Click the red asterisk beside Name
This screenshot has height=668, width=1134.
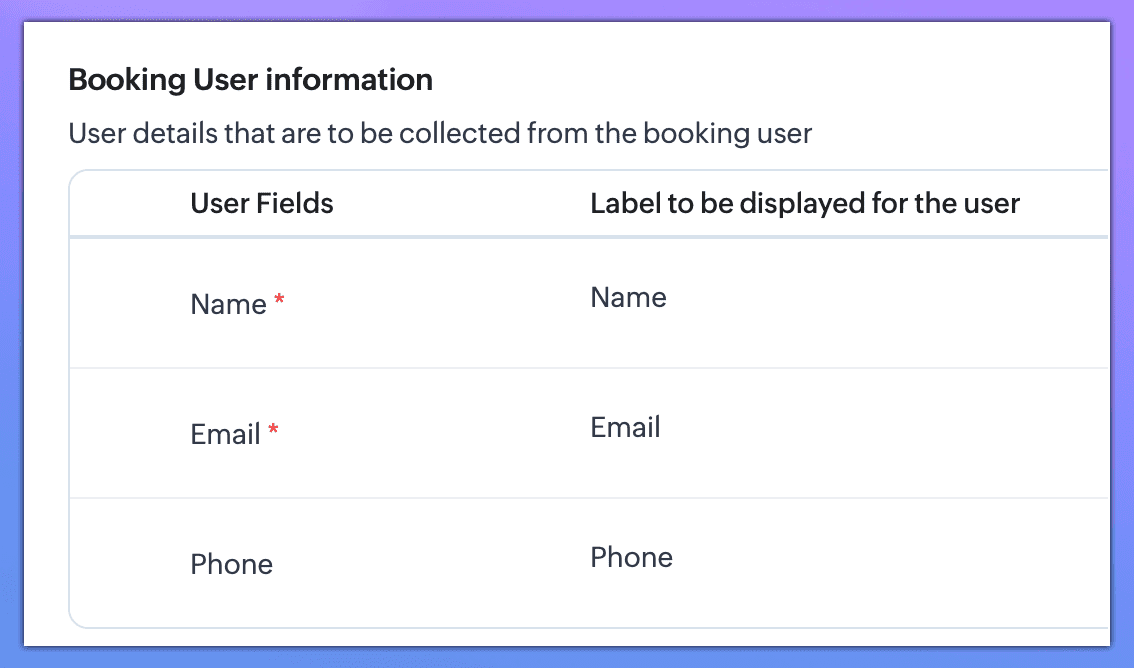pyautogui.click(x=280, y=300)
